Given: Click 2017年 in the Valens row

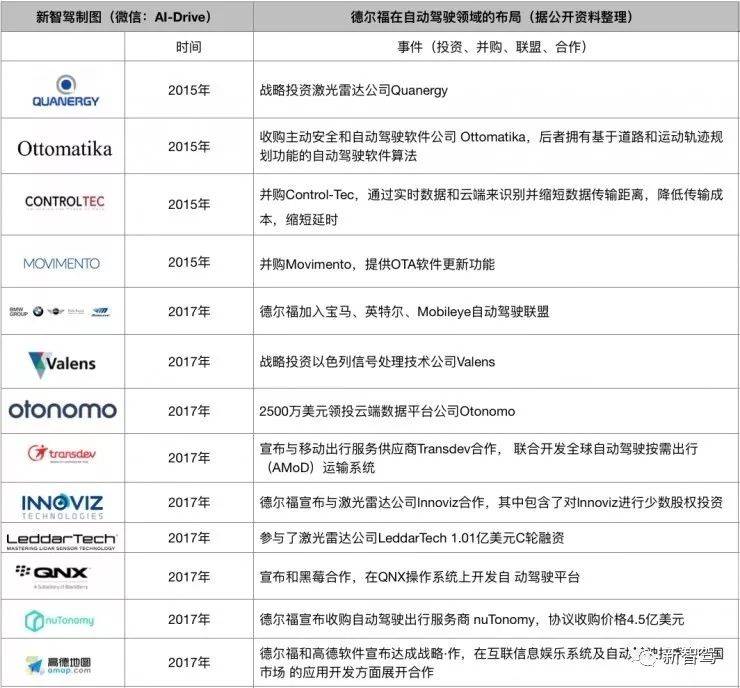Looking at the screenshot, I should (189, 361).
